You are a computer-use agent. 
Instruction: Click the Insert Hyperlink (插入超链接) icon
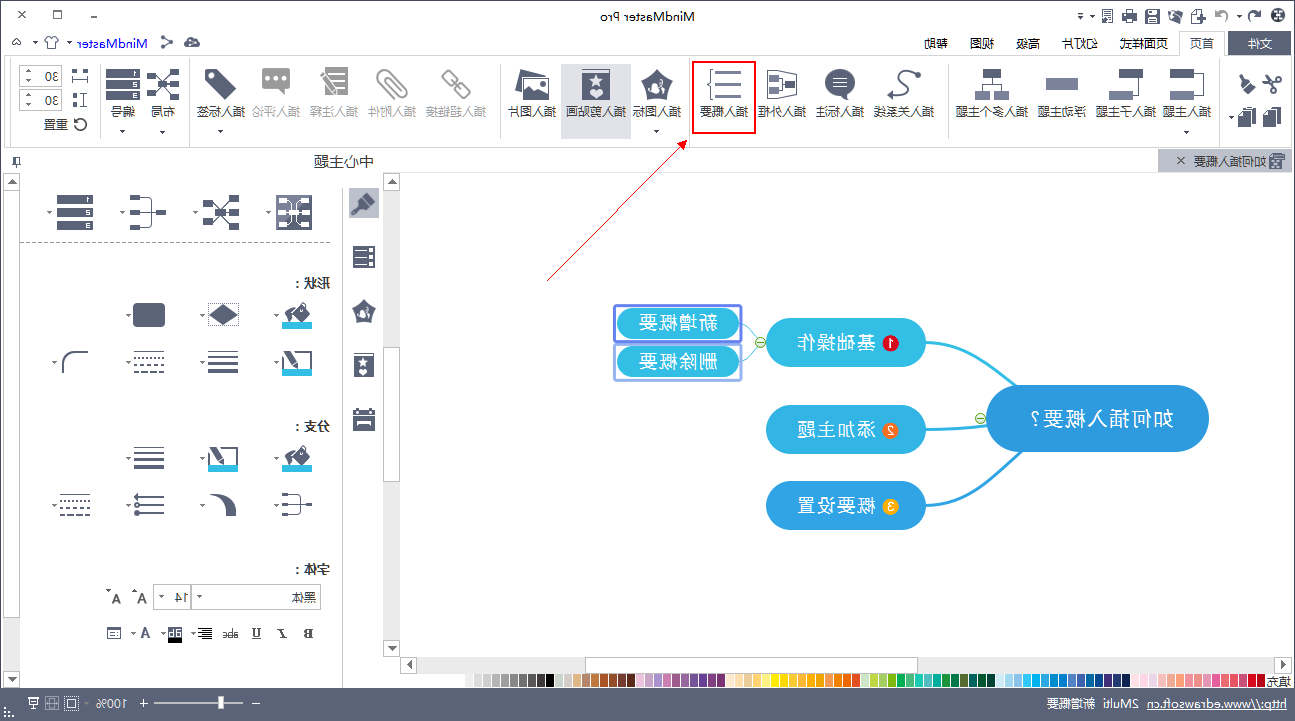[457, 84]
